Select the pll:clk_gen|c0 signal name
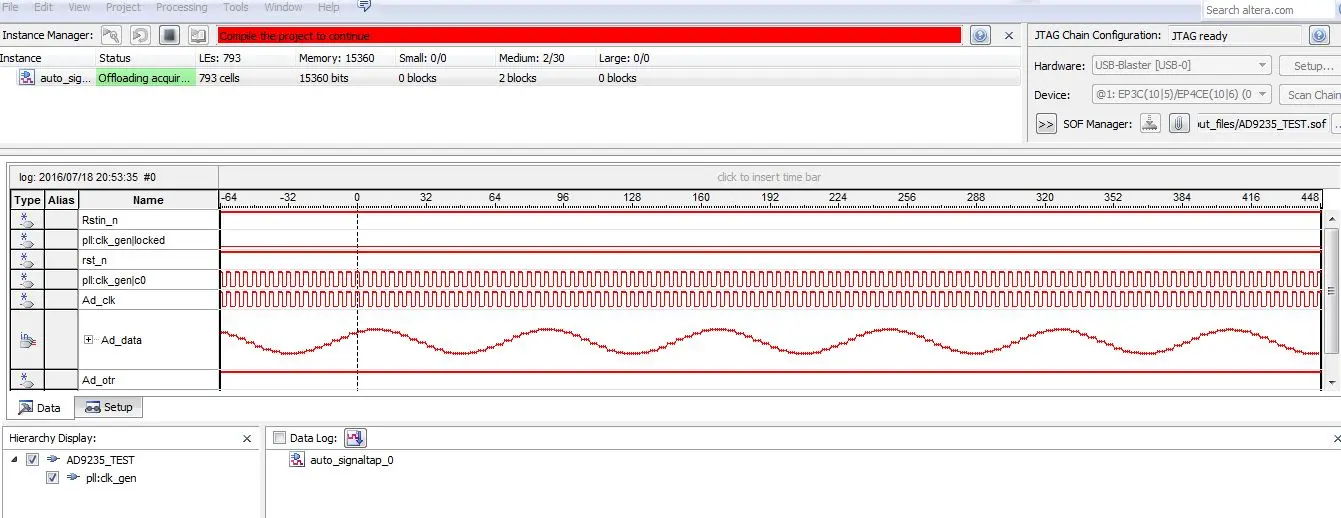 (x=115, y=280)
